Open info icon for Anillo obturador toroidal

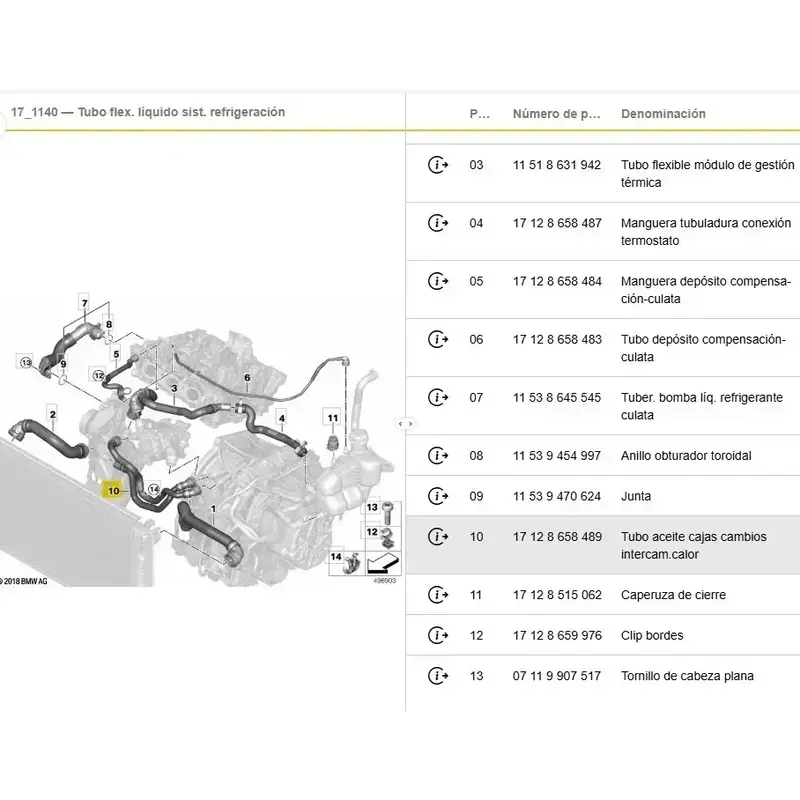click(437, 455)
